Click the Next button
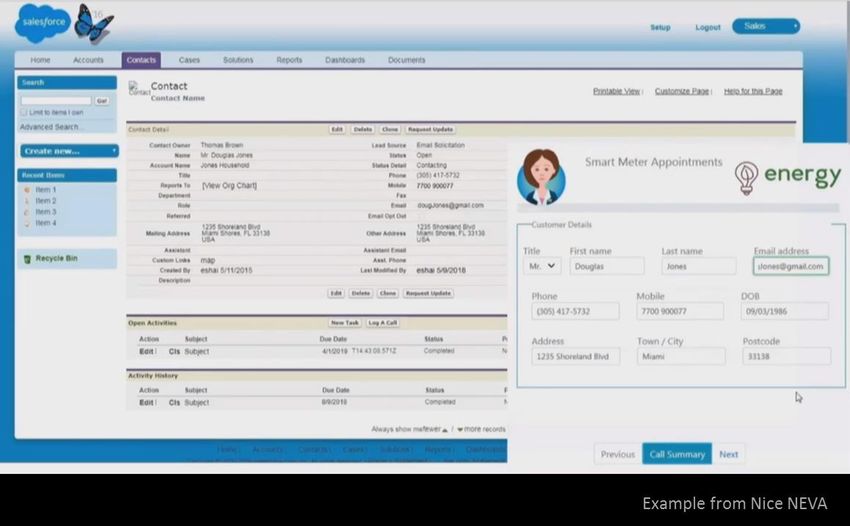 [729, 454]
